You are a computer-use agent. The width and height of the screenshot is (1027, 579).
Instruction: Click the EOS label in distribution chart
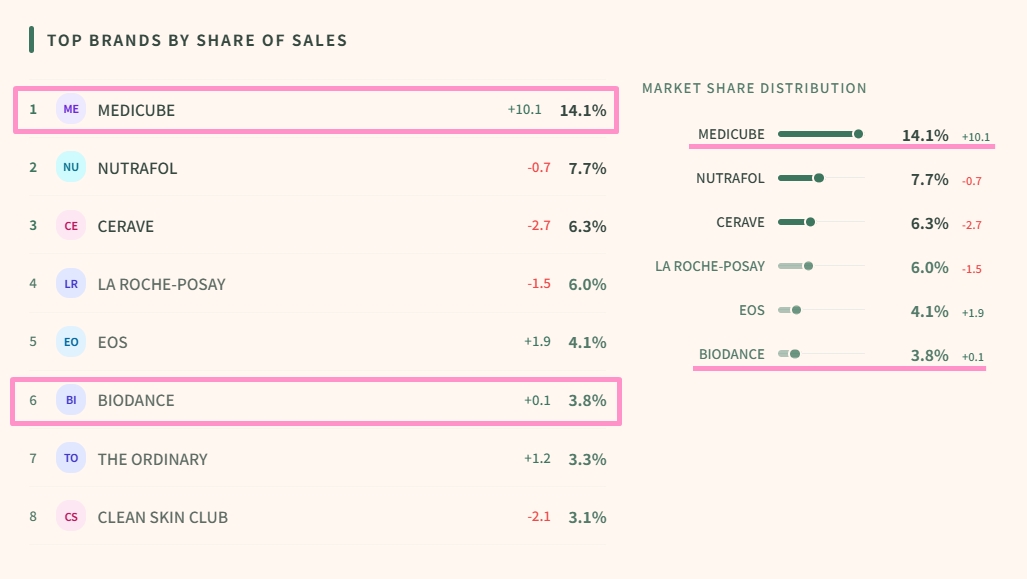[x=752, y=310]
